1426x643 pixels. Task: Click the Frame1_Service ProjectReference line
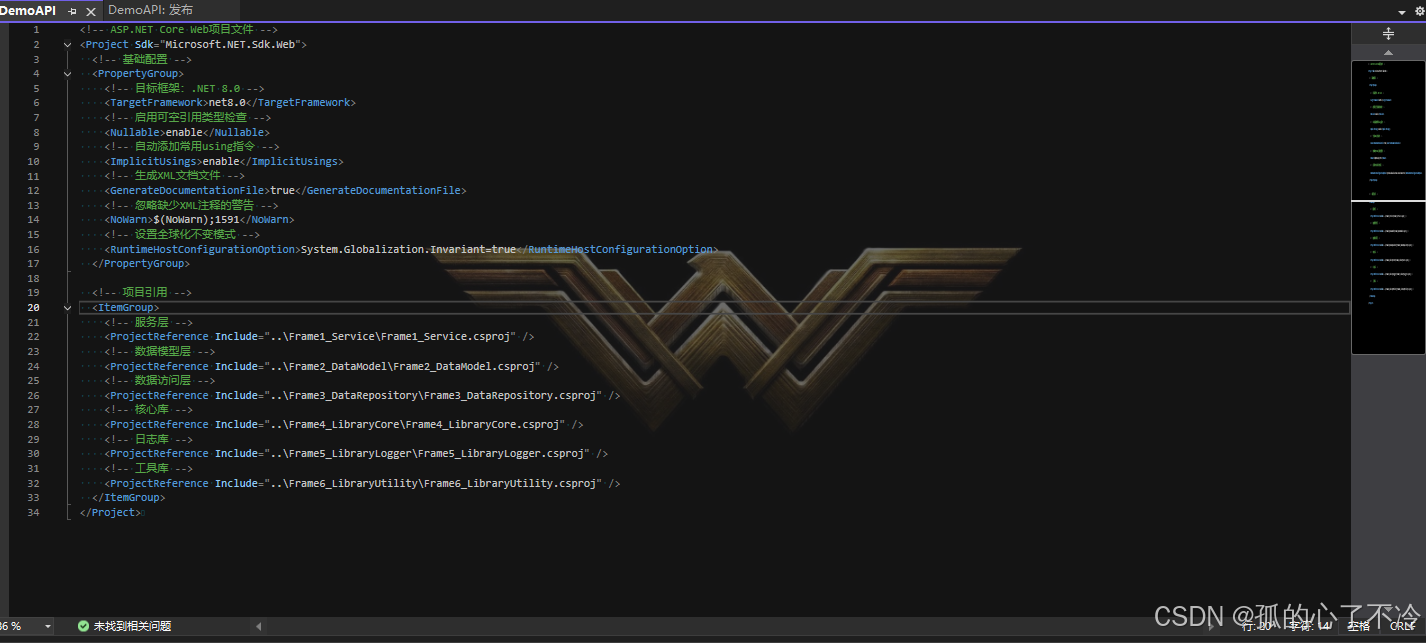(x=319, y=336)
